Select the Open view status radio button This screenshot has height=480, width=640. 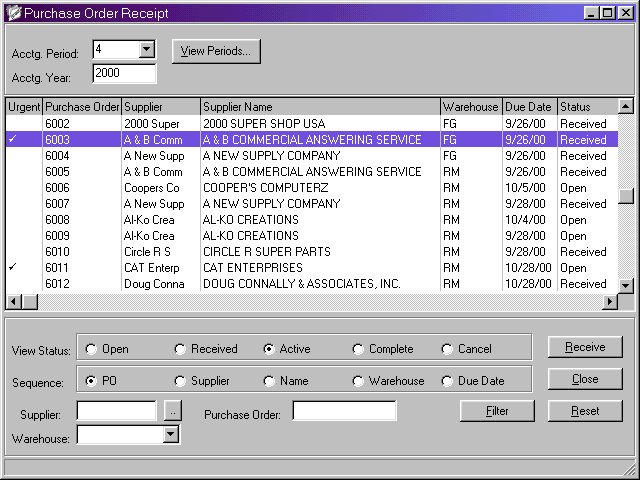[92, 349]
